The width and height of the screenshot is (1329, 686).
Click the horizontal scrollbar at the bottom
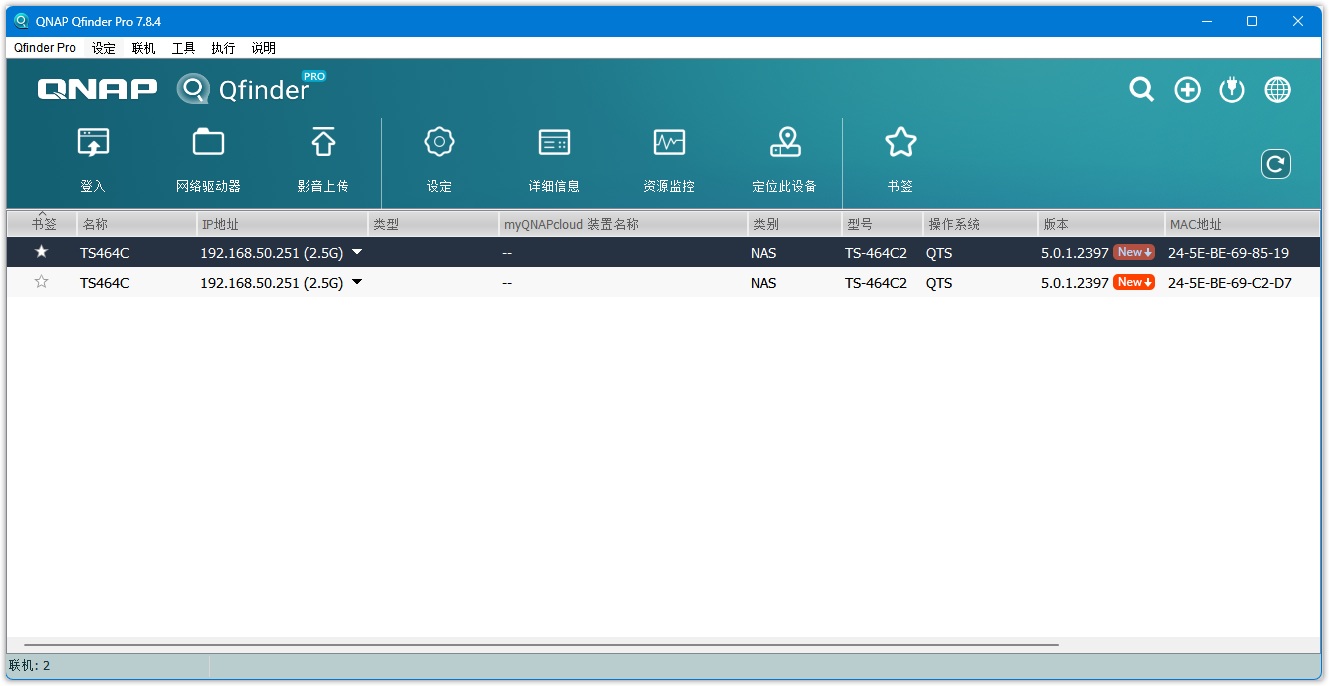tap(541, 645)
